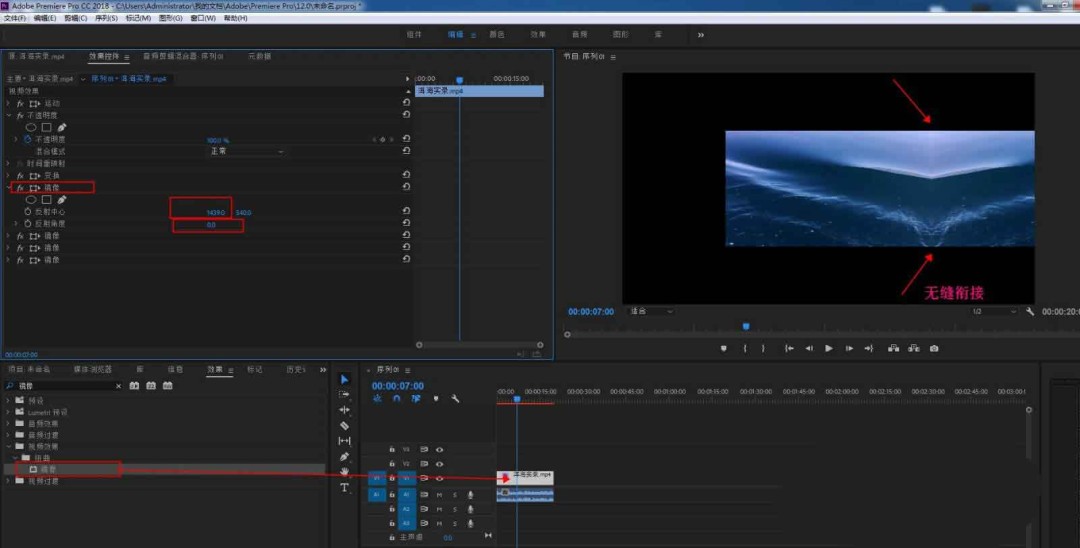Toggle sequence nest insert mode icon
The height and width of the screenshot is (548, 1080).
[x=377, y=399]
